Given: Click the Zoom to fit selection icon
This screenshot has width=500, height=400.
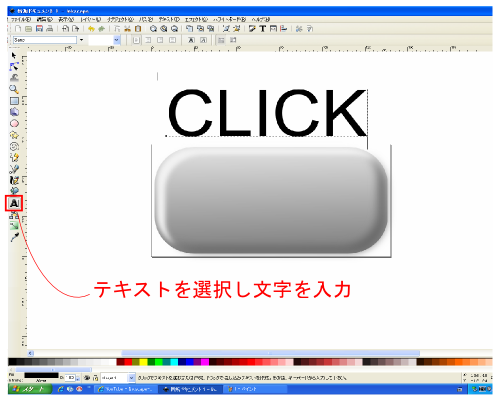Looking at the screenshot, I should coord(153,29).
